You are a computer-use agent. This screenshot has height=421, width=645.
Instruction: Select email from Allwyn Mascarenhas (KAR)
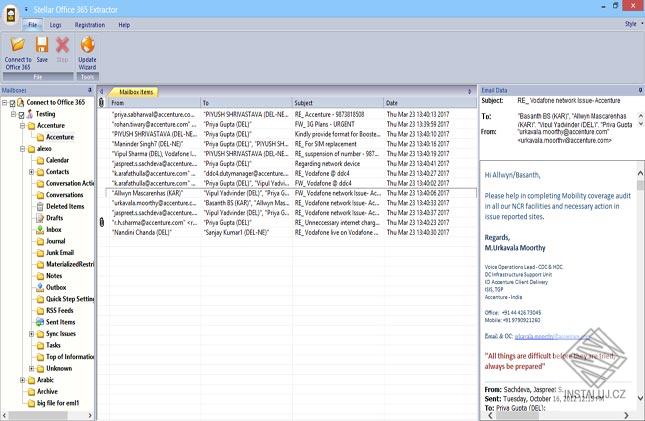tap(291, 193)
